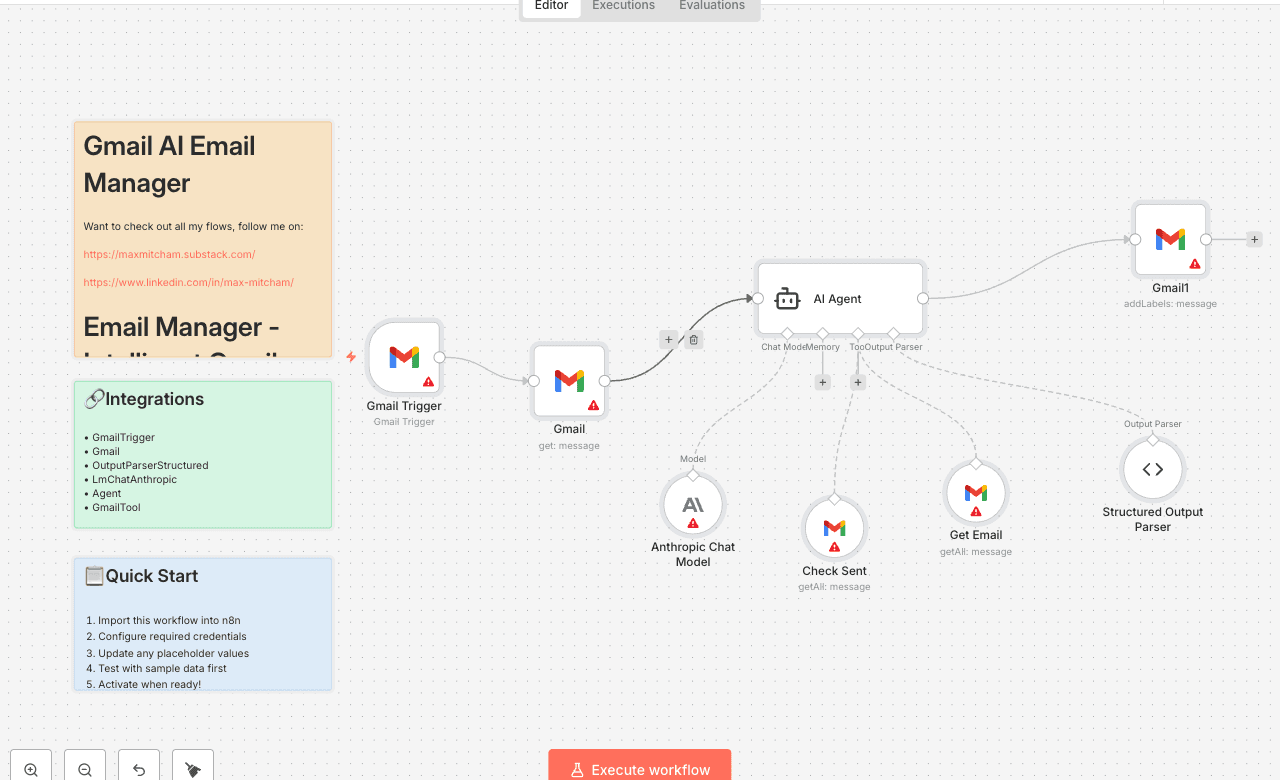Switch to the Evaluations tab
The image size is (1280, 780).
tap(711, 5)
